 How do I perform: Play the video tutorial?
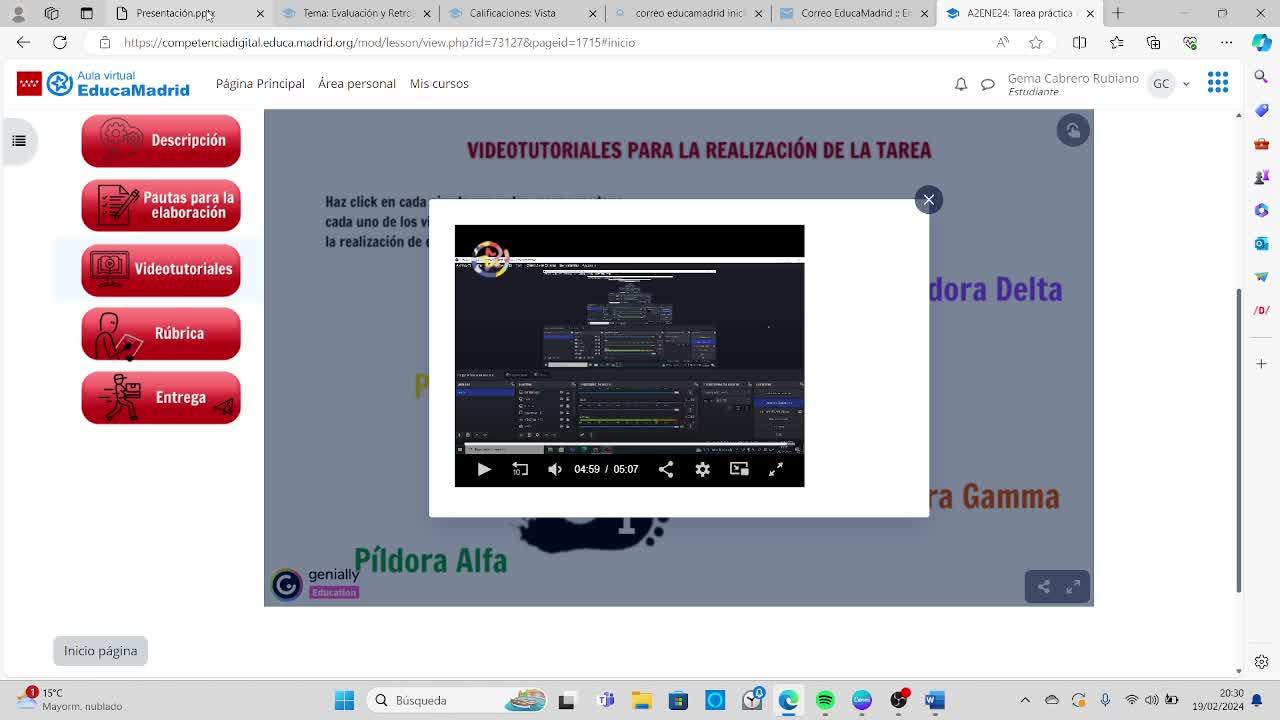tap(484, 469)
